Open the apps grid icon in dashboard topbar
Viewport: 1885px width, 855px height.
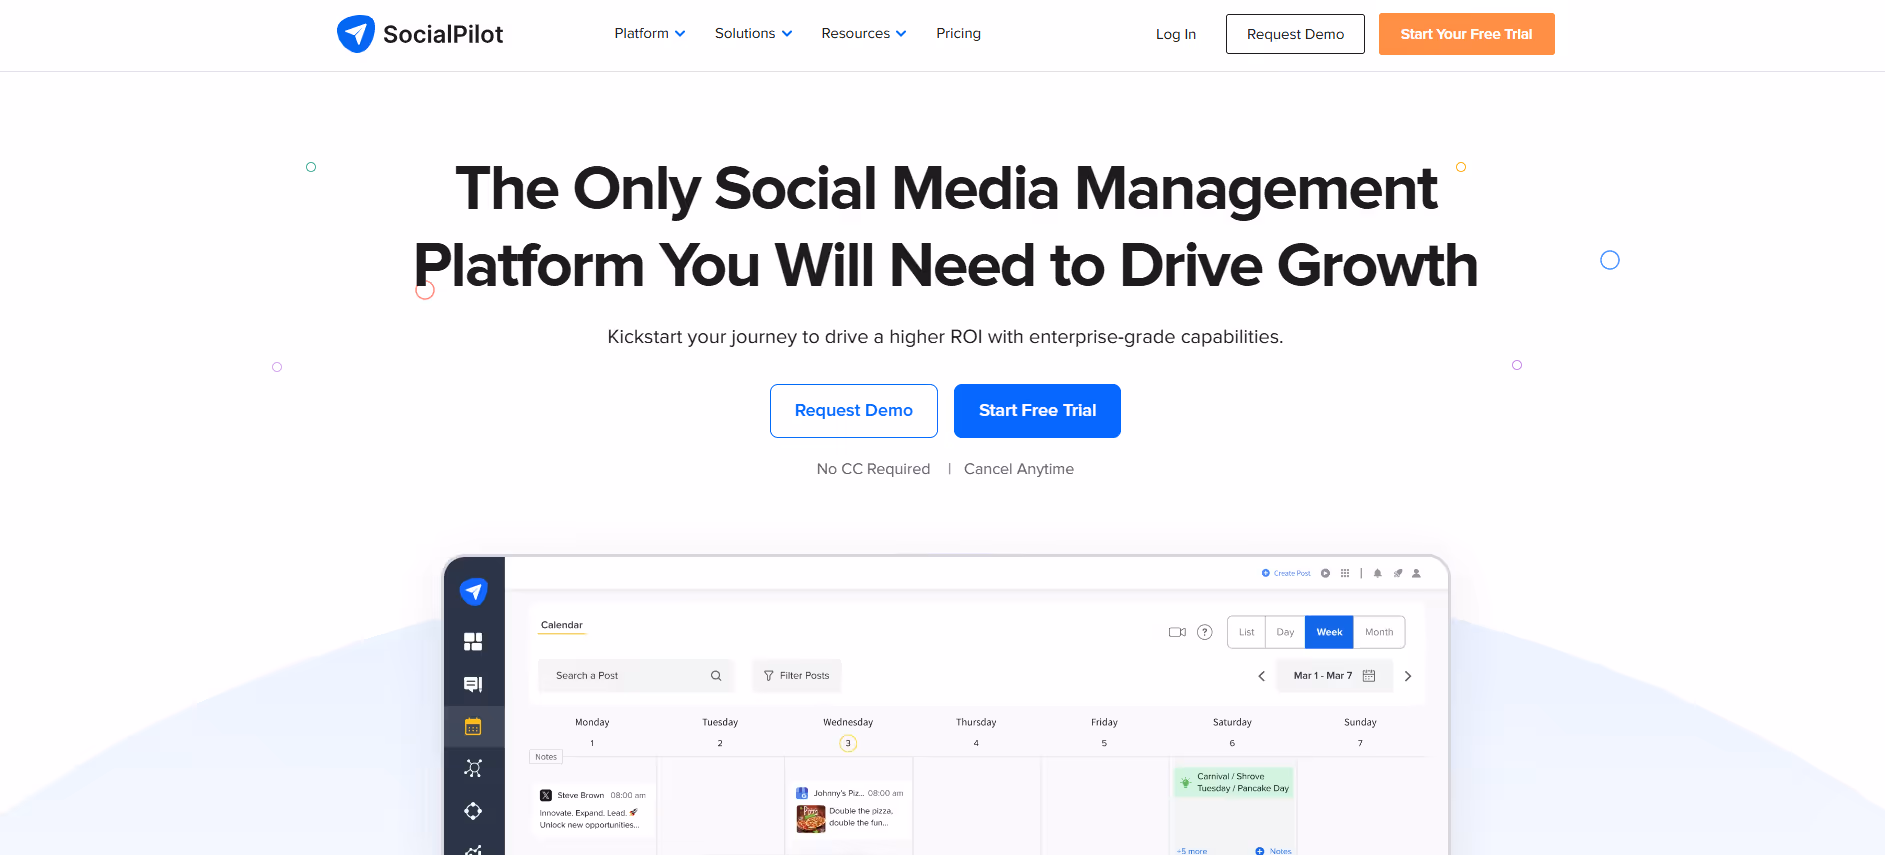pyautogui.click(x=1345, y=573)
